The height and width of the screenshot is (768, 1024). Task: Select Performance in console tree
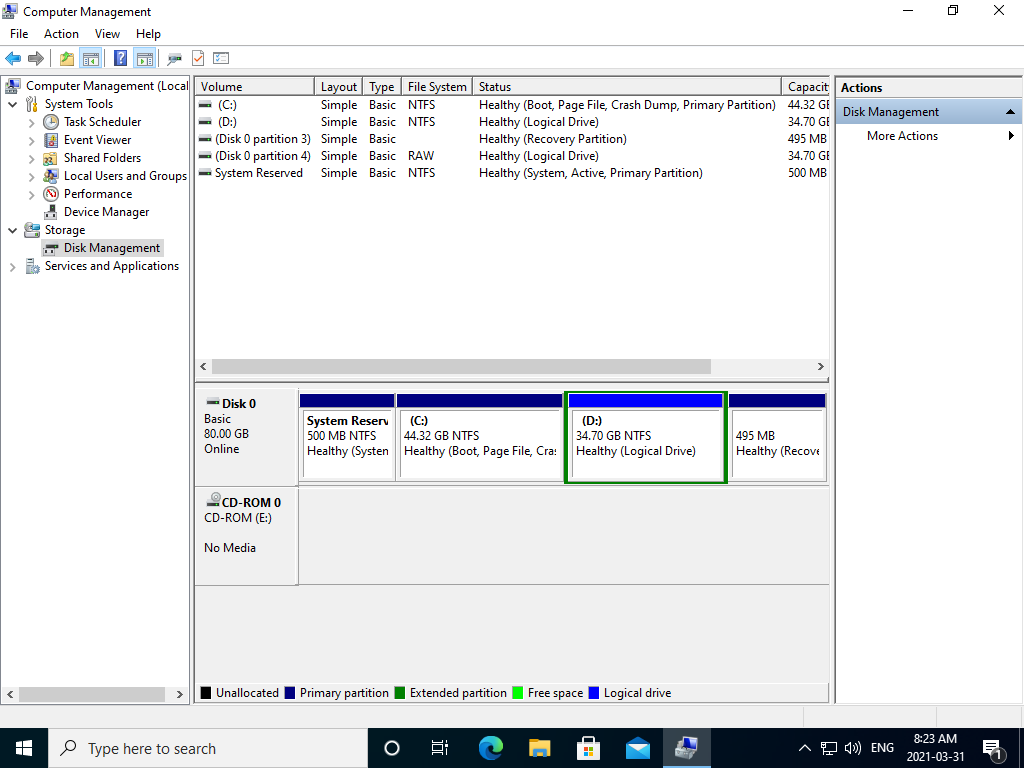pos(97,194)
